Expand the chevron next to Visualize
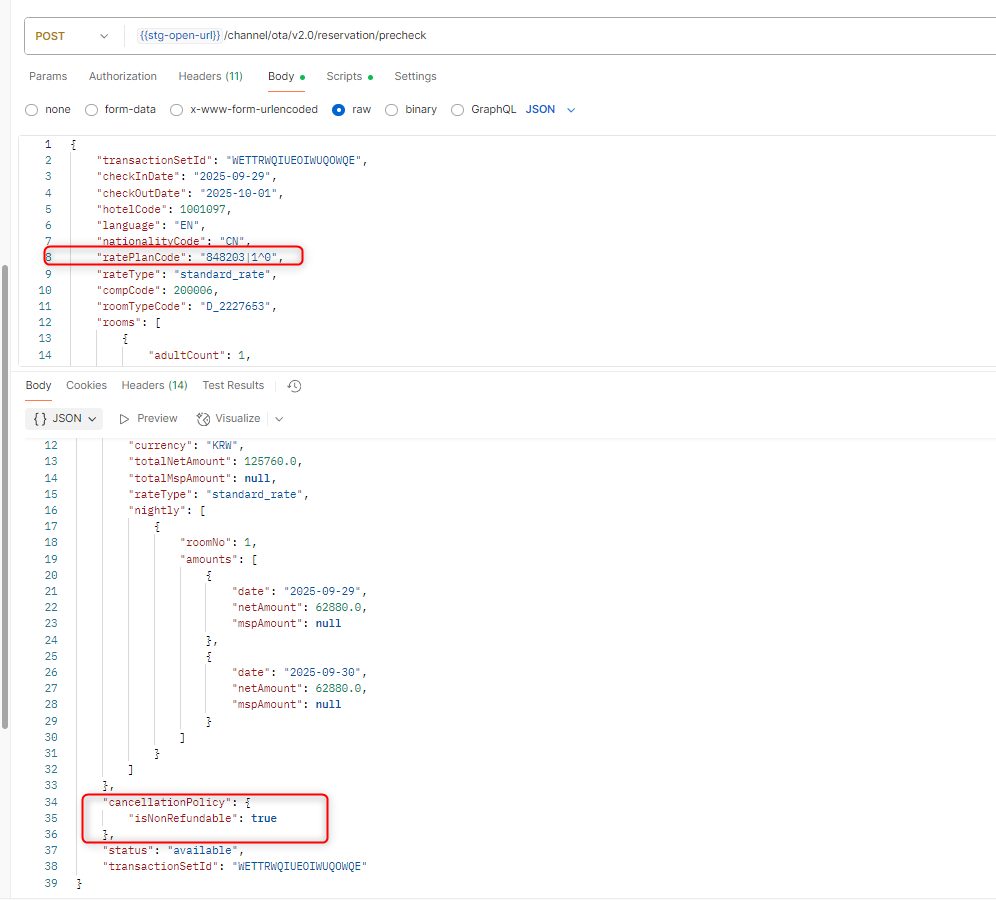The height and width of the screenshot is (900, 996). pyautogui.click(x=279, y=419)
